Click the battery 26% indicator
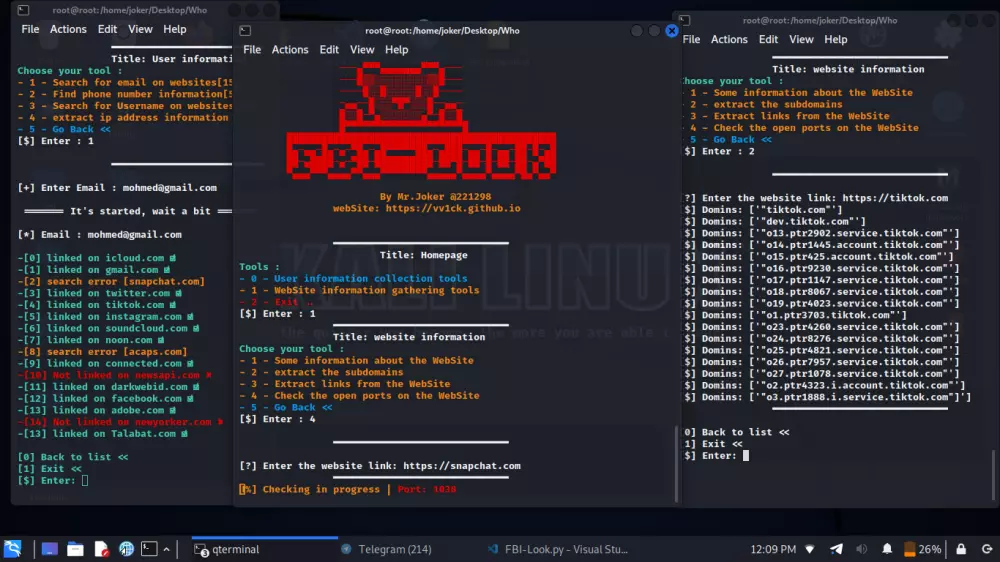 click(922, 549)
